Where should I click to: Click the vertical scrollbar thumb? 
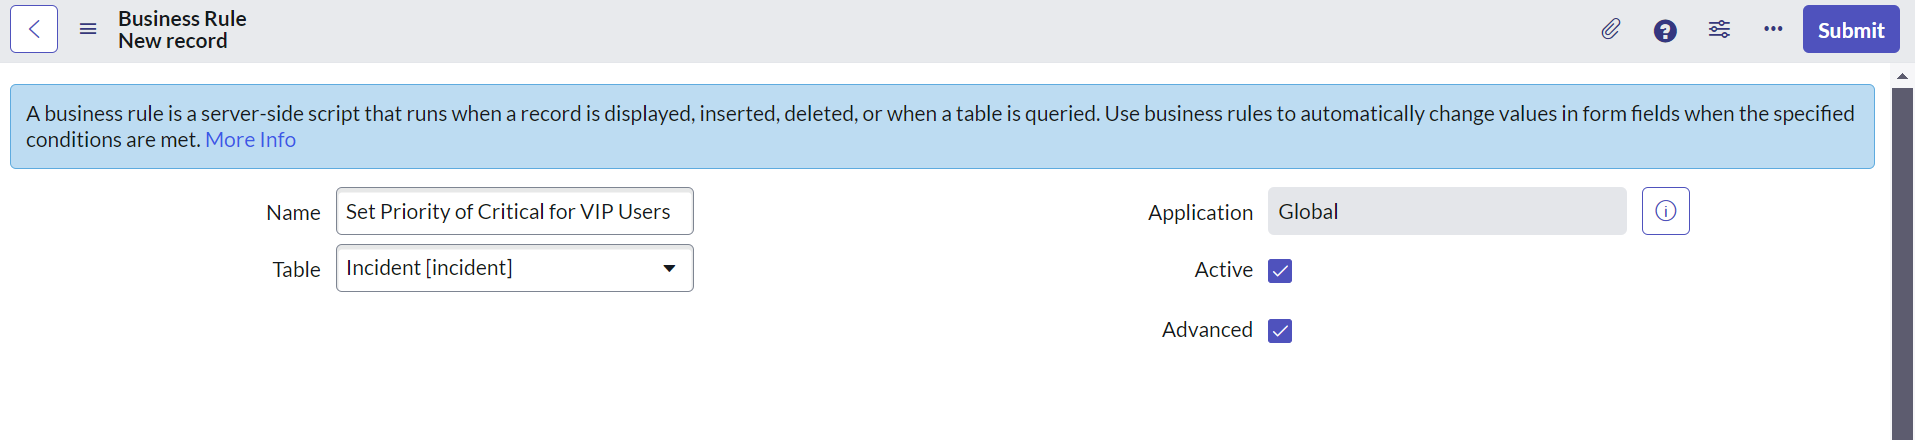tap(1902, 260)
